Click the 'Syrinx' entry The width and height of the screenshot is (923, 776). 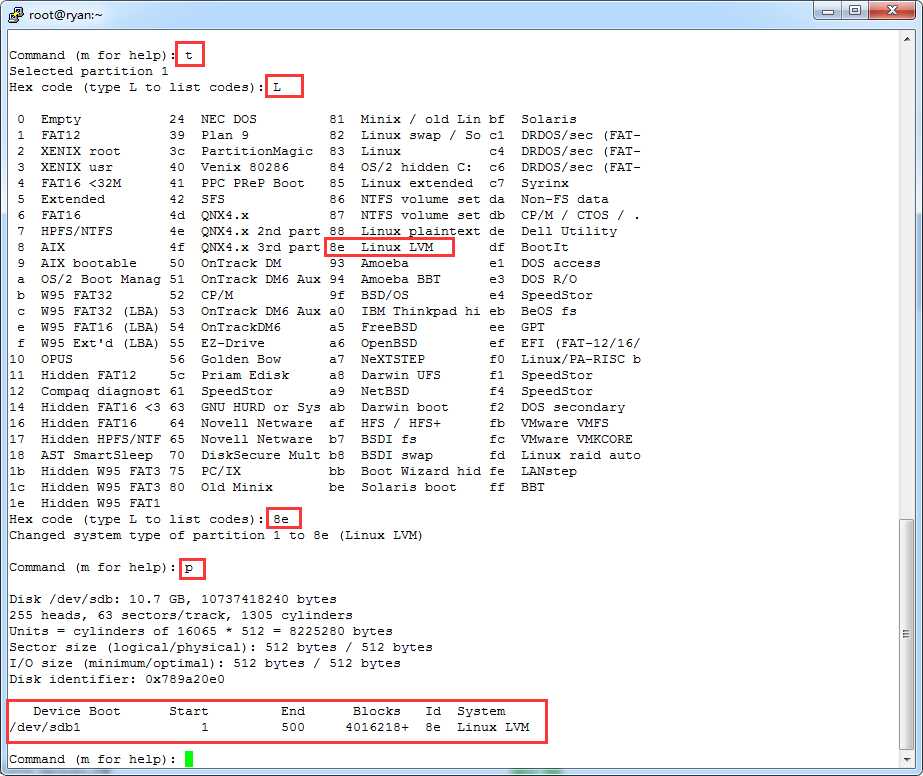tap(544, 183)
